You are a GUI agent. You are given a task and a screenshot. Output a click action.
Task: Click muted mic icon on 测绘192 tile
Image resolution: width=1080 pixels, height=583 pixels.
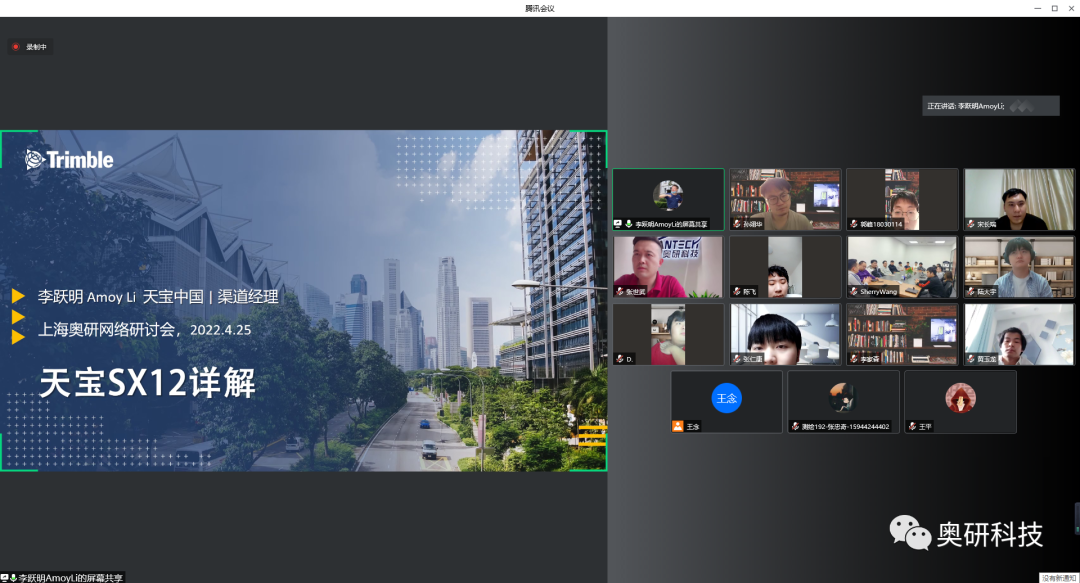[x=796, y=427]
